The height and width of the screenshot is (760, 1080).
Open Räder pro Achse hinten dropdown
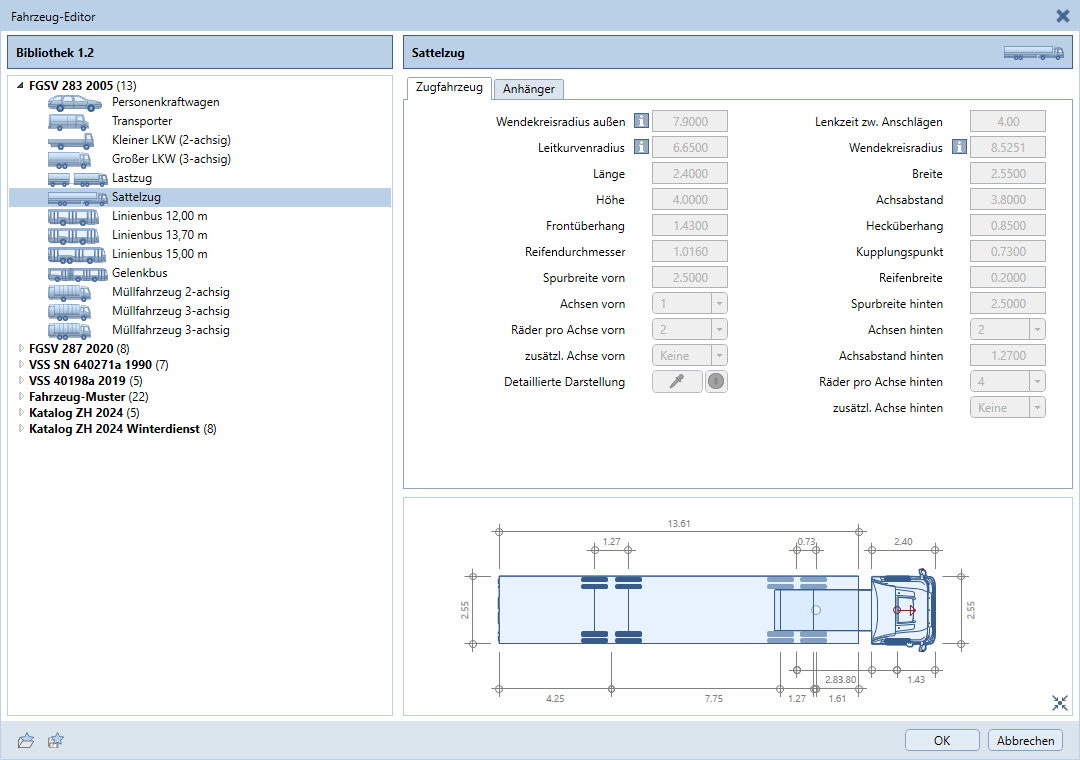1007,381
